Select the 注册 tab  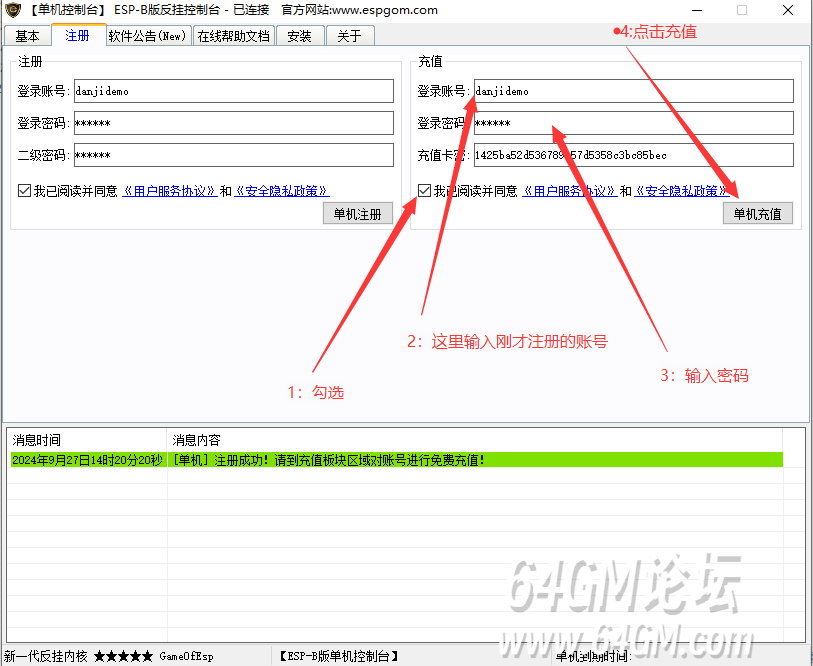coord(78,35)
